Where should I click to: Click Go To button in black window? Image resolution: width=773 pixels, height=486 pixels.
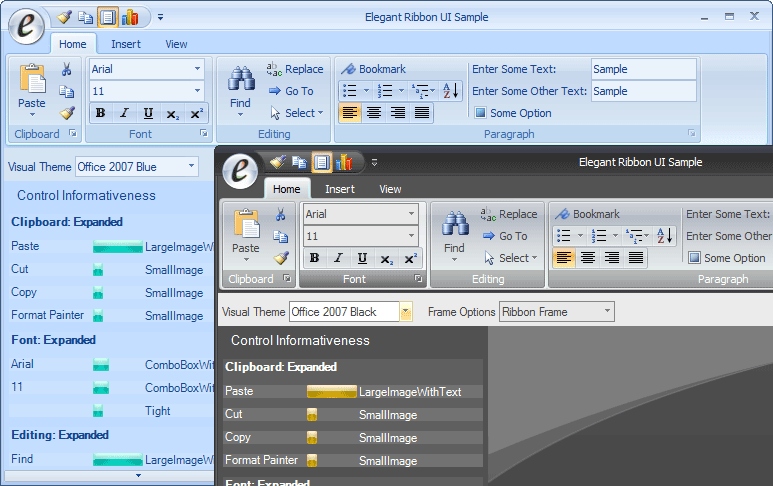coord(505,236)
